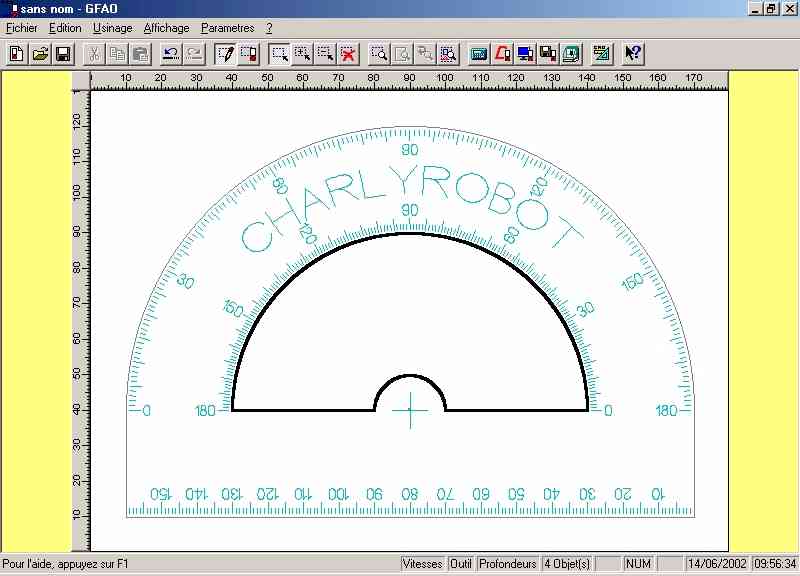This screenshot has height=576, width=800.
Task: Open the Fichier menu
Action: click(x=22, y=28)
